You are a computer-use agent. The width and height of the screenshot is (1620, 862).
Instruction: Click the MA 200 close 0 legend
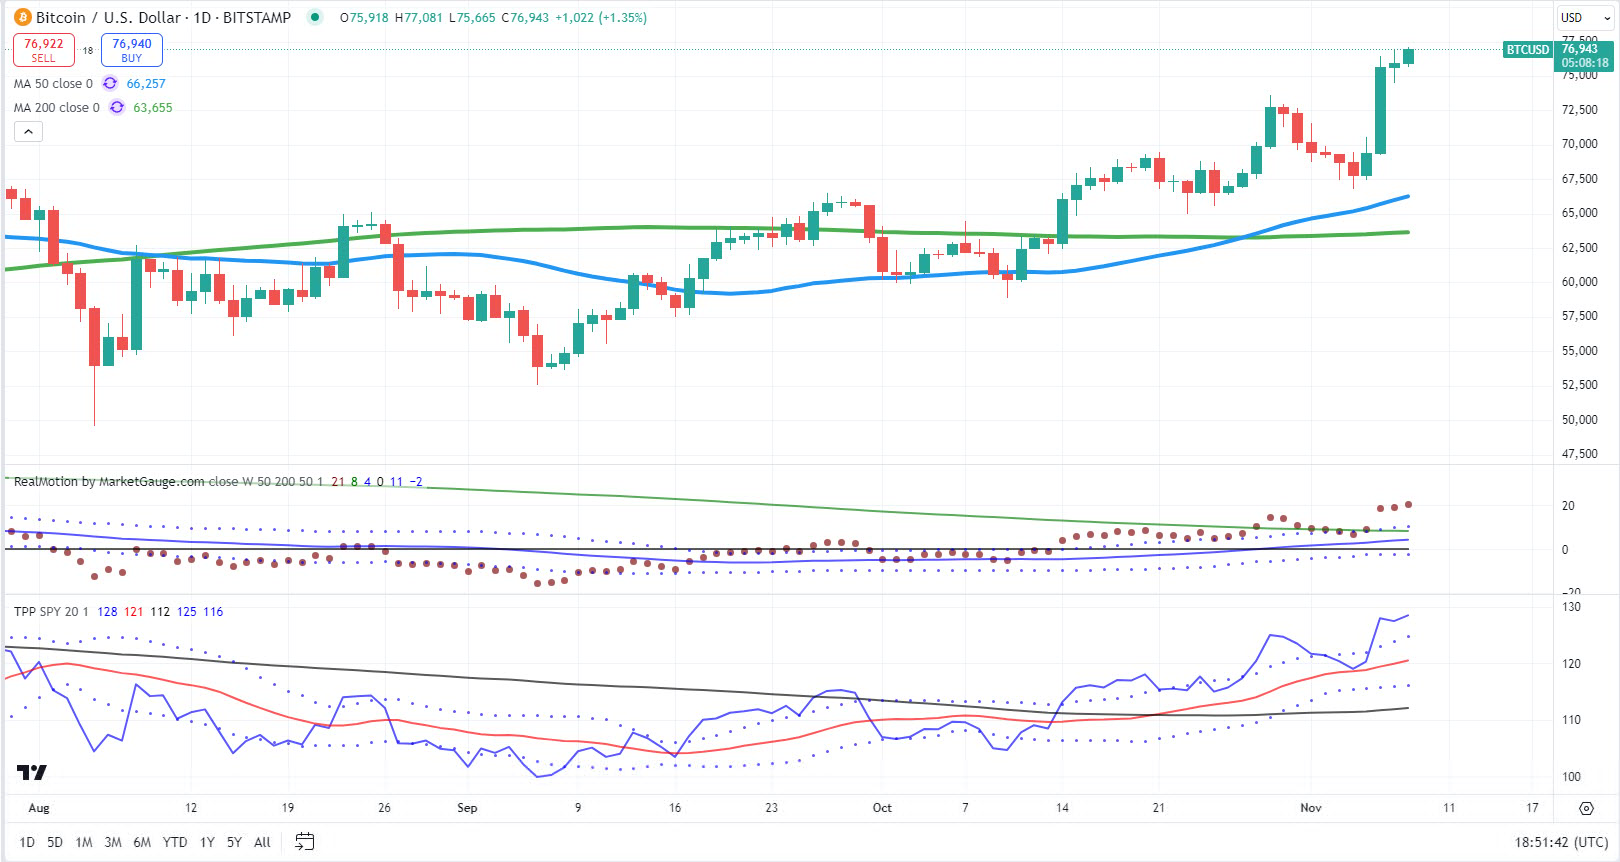coord(57,107)
